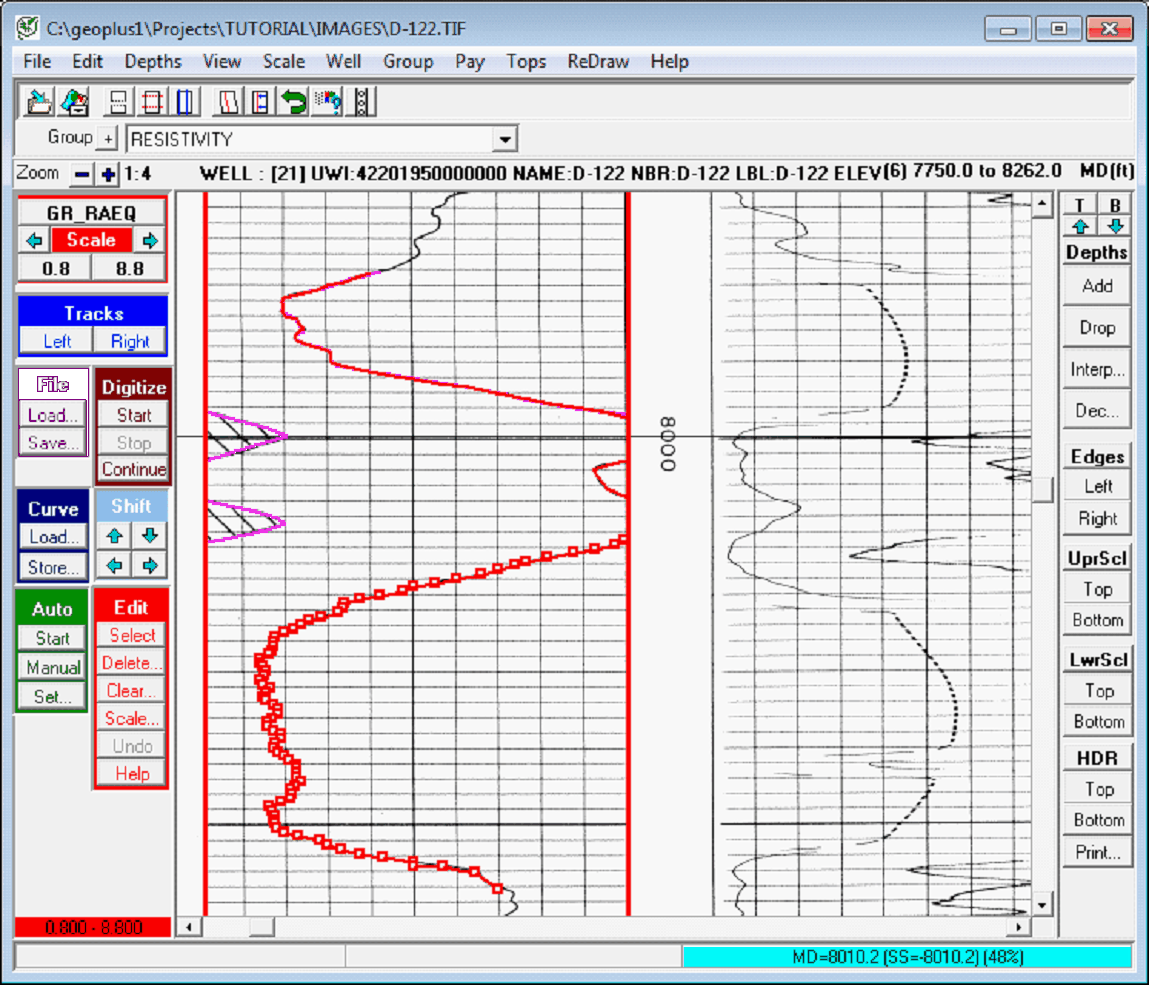
Task: Open the Depths menu
Action: click(152, 61)
